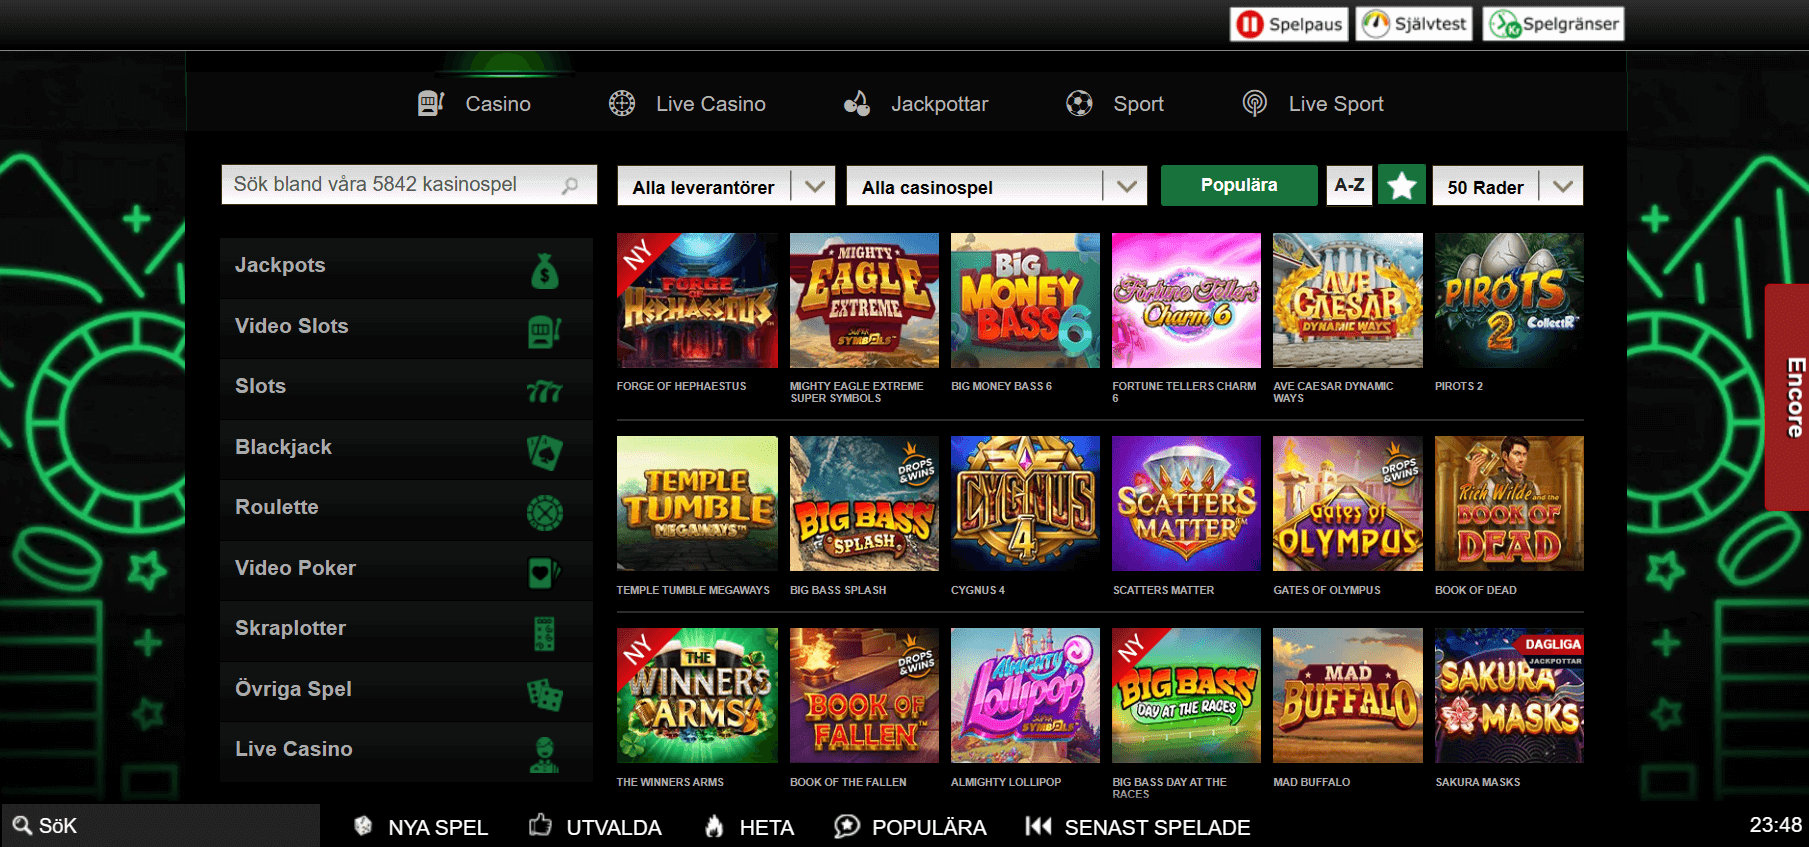Click the Roulette wheel sidebar icon
Viewport: 1809px width, 847px height.
545,513
